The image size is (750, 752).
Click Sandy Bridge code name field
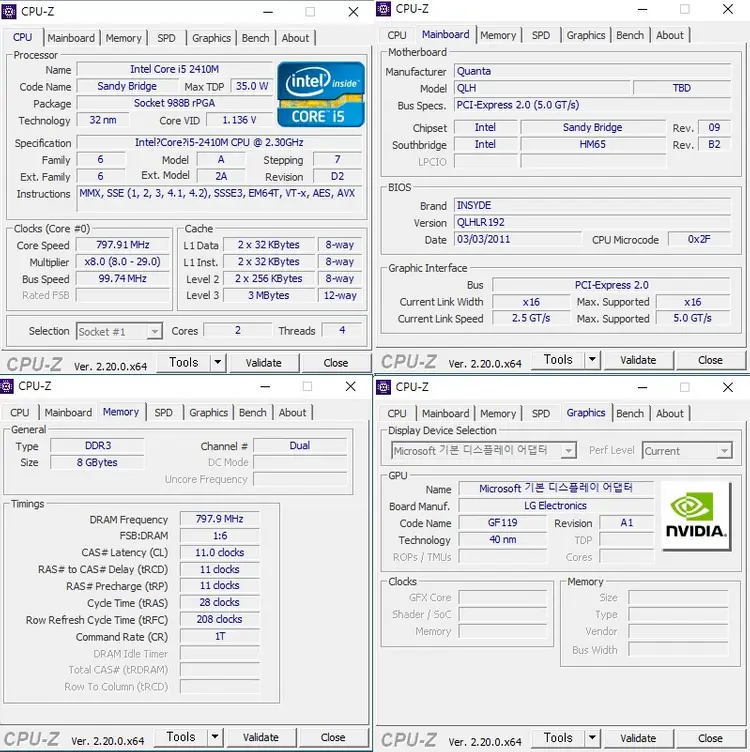point(127,86)
